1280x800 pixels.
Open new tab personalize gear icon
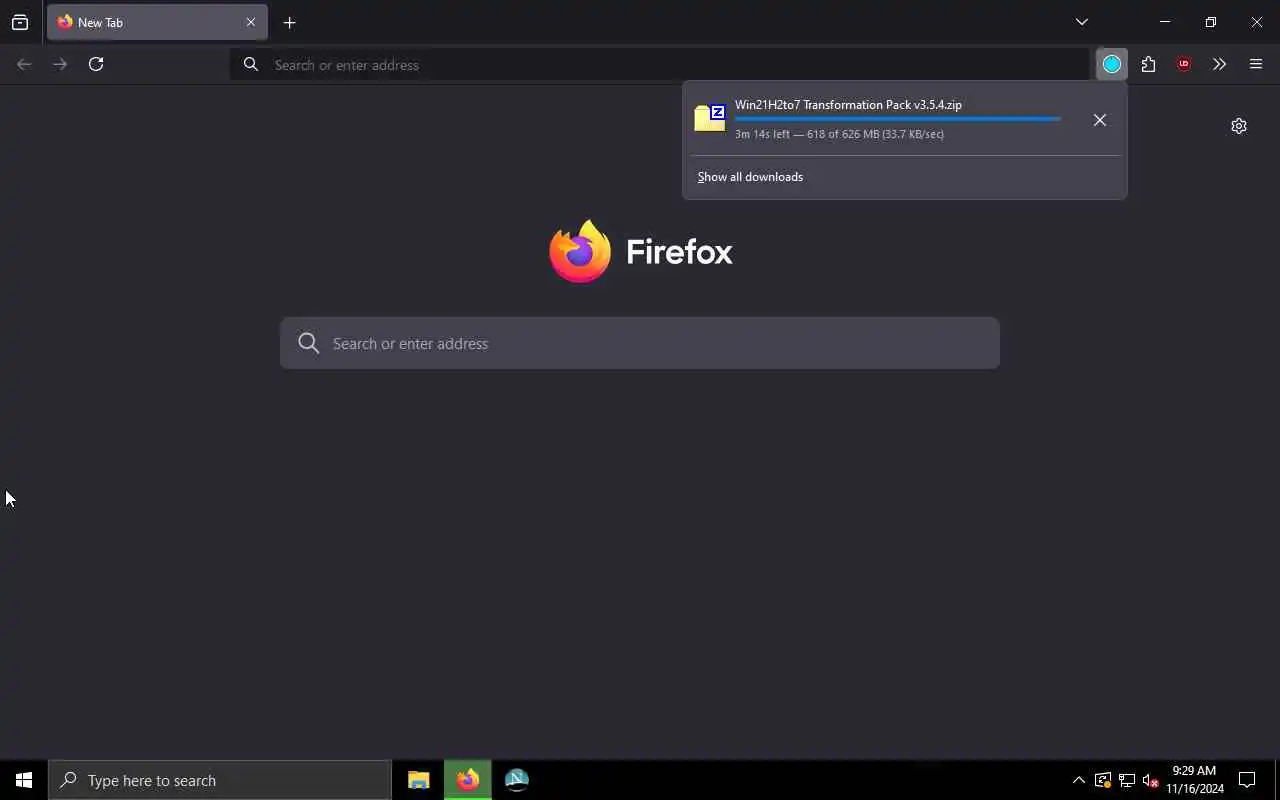click(1239, 126)
